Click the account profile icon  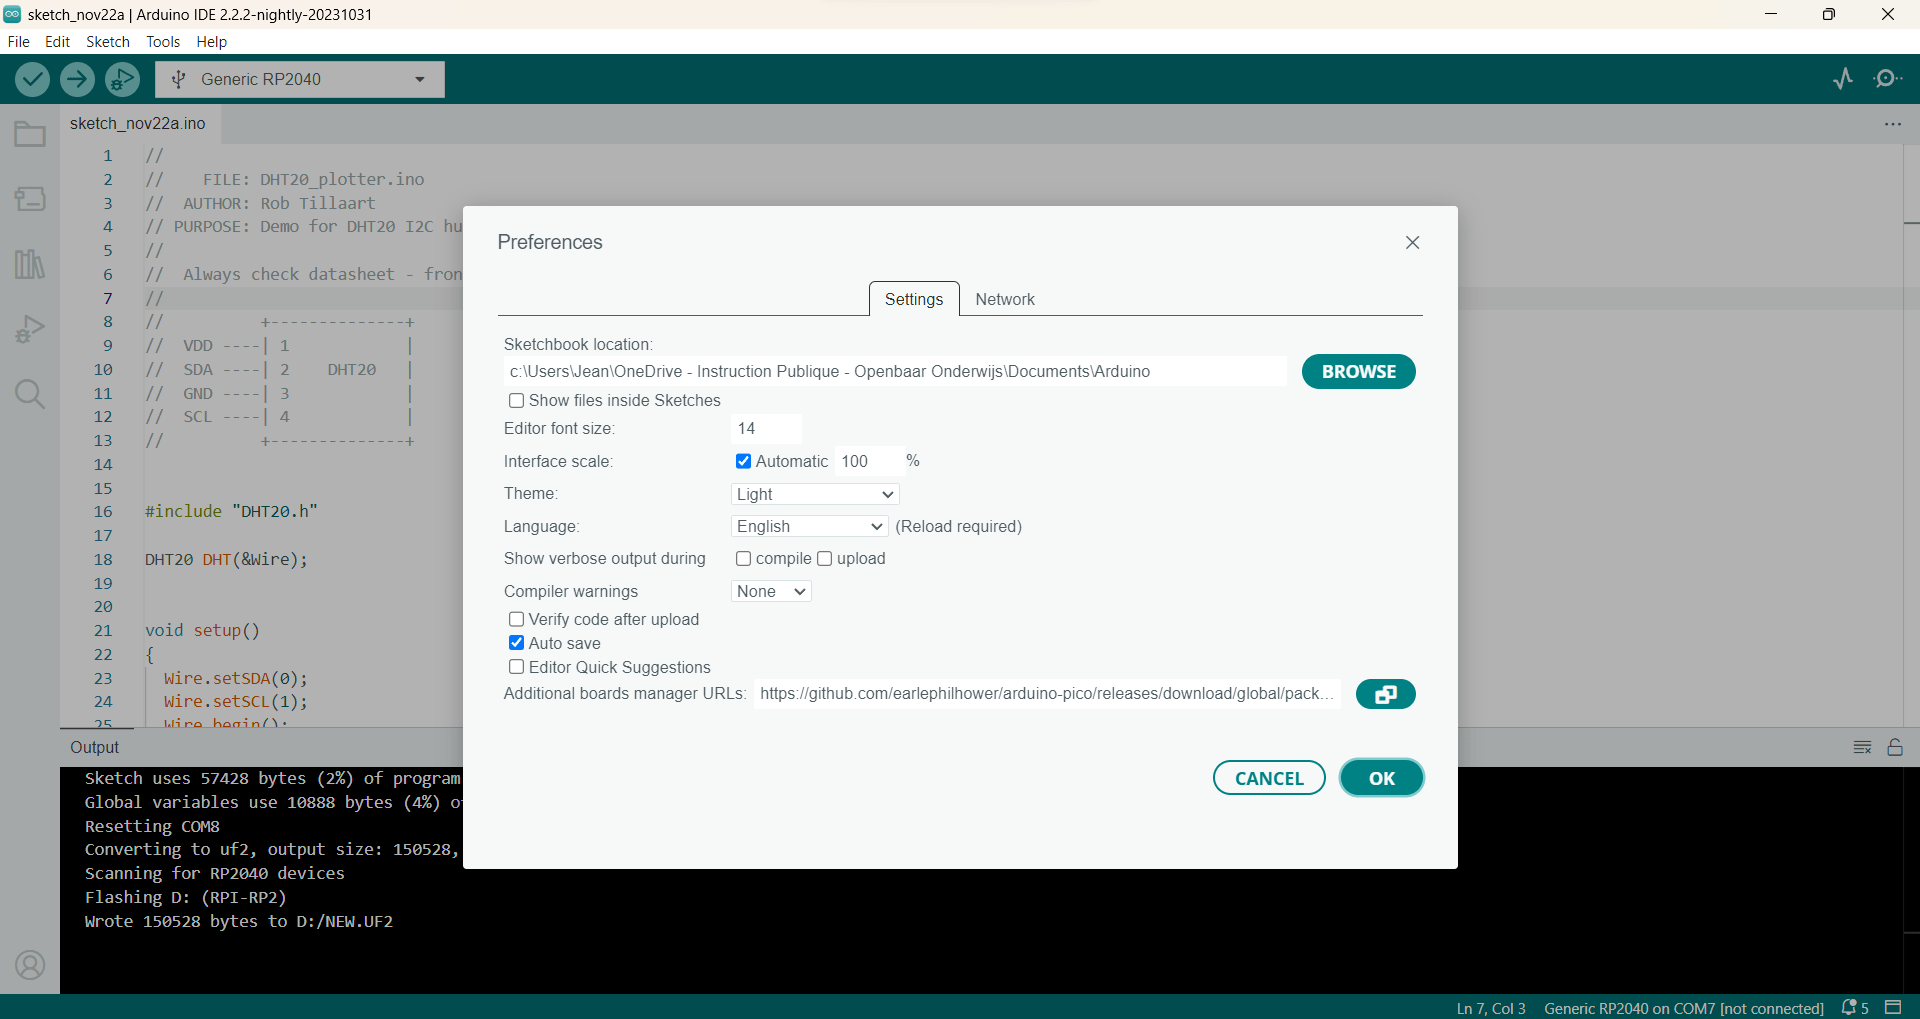point(30,965)
